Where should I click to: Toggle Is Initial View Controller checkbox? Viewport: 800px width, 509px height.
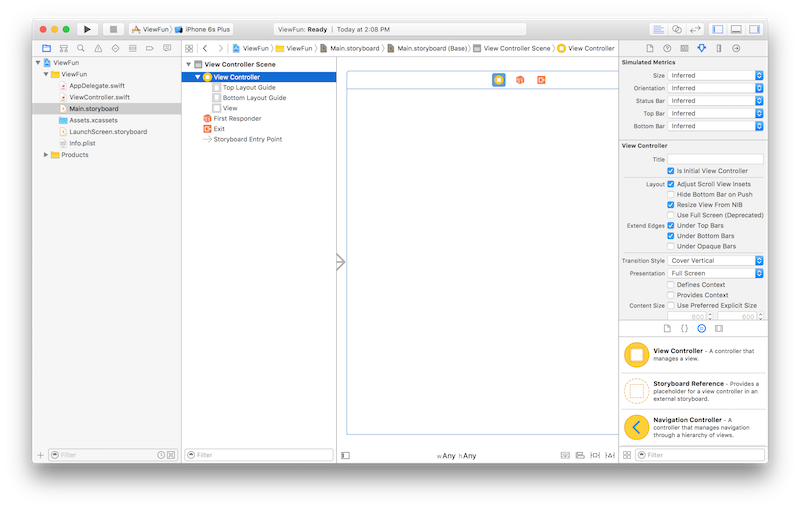(671, 171)
